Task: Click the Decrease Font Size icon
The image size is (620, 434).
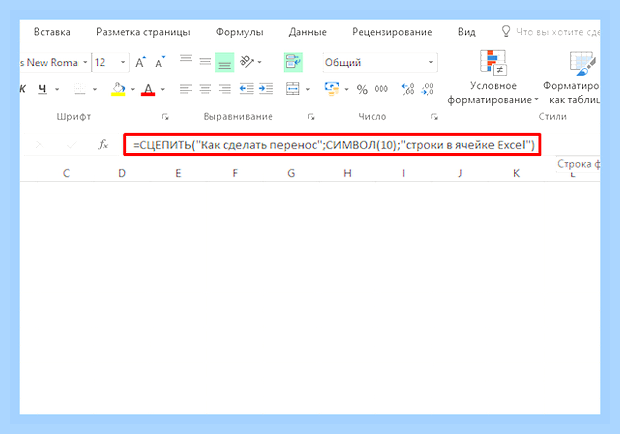Action: pos(160,62)
